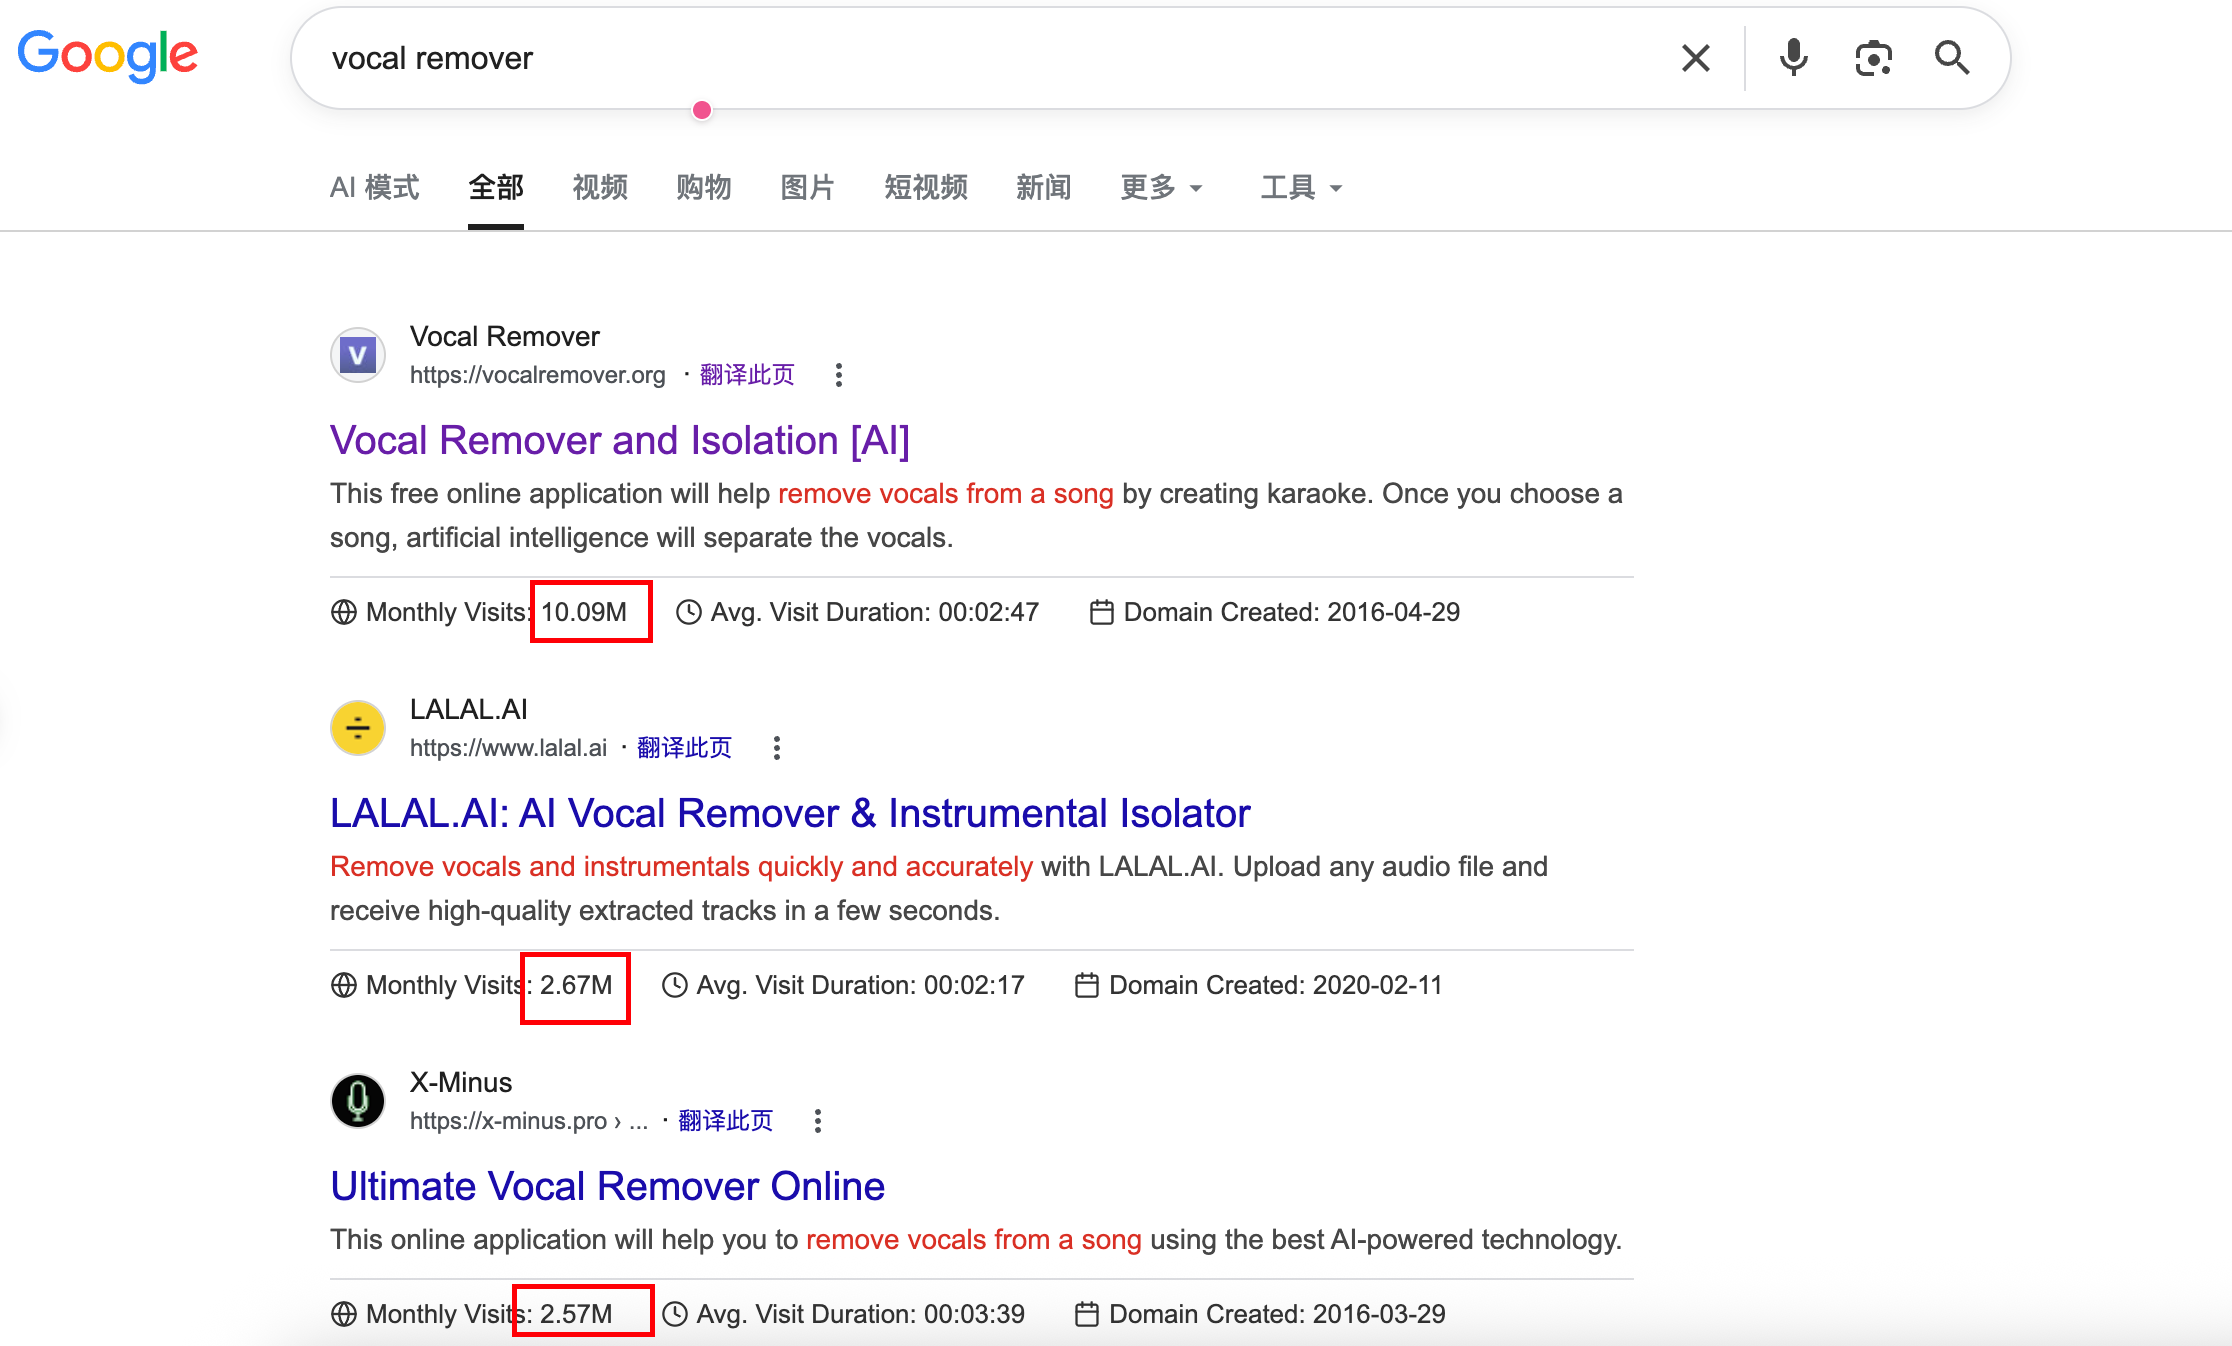Click the X-Minus microphone favicon
The height and width of the screenshot is (1346, 2232).
click(358, 1101)
